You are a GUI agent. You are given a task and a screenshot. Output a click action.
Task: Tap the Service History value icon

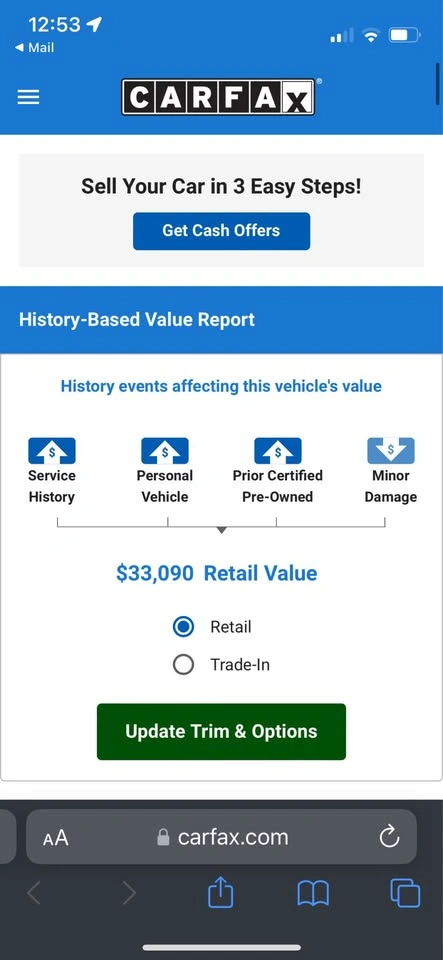tap(52, 451)
